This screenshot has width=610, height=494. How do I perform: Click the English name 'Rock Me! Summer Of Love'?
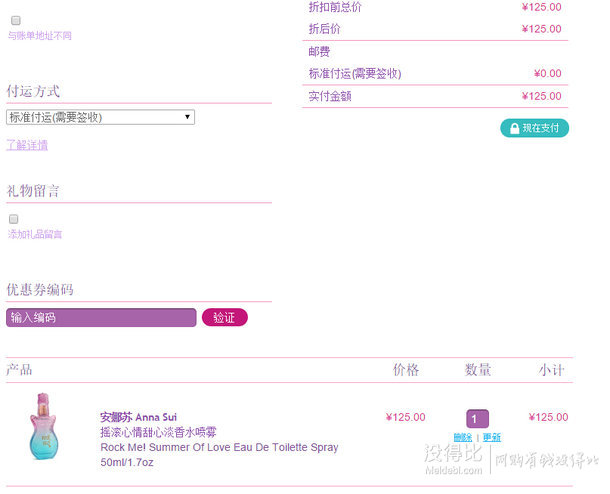pos(166,447)
